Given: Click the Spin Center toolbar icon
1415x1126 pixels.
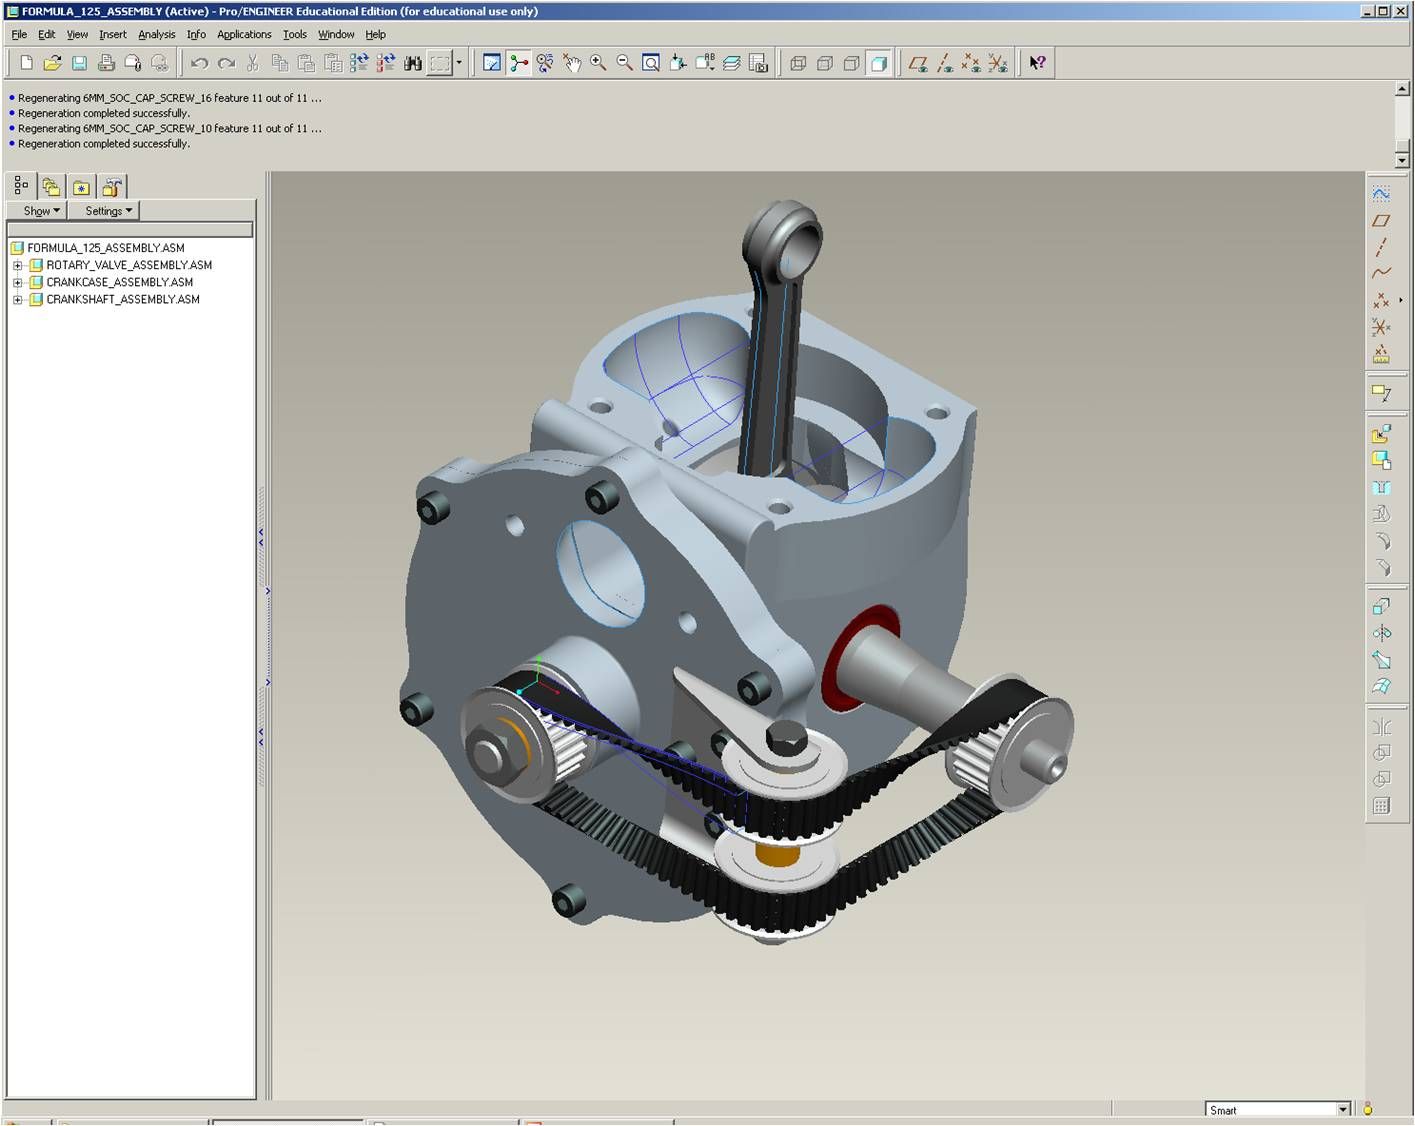Looking at the screenshot, I should click(x=519, y=63).
